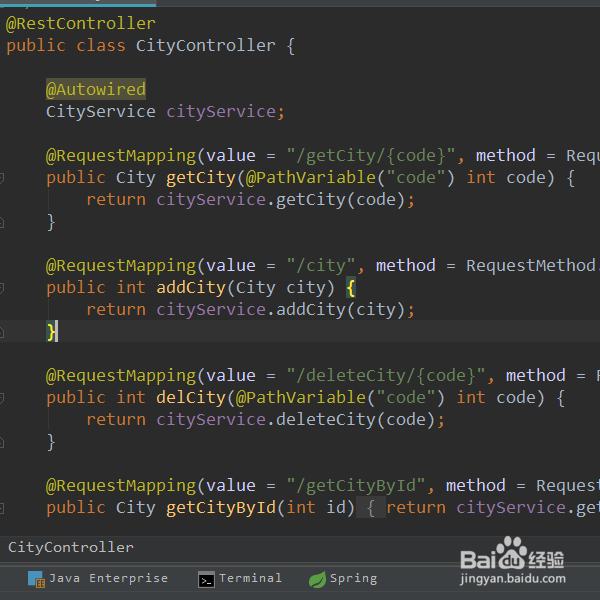The width and height of the screenshot is (600, 600).
Task: Click the 'int id' parameter of getCityById
Action: (316, 508)
